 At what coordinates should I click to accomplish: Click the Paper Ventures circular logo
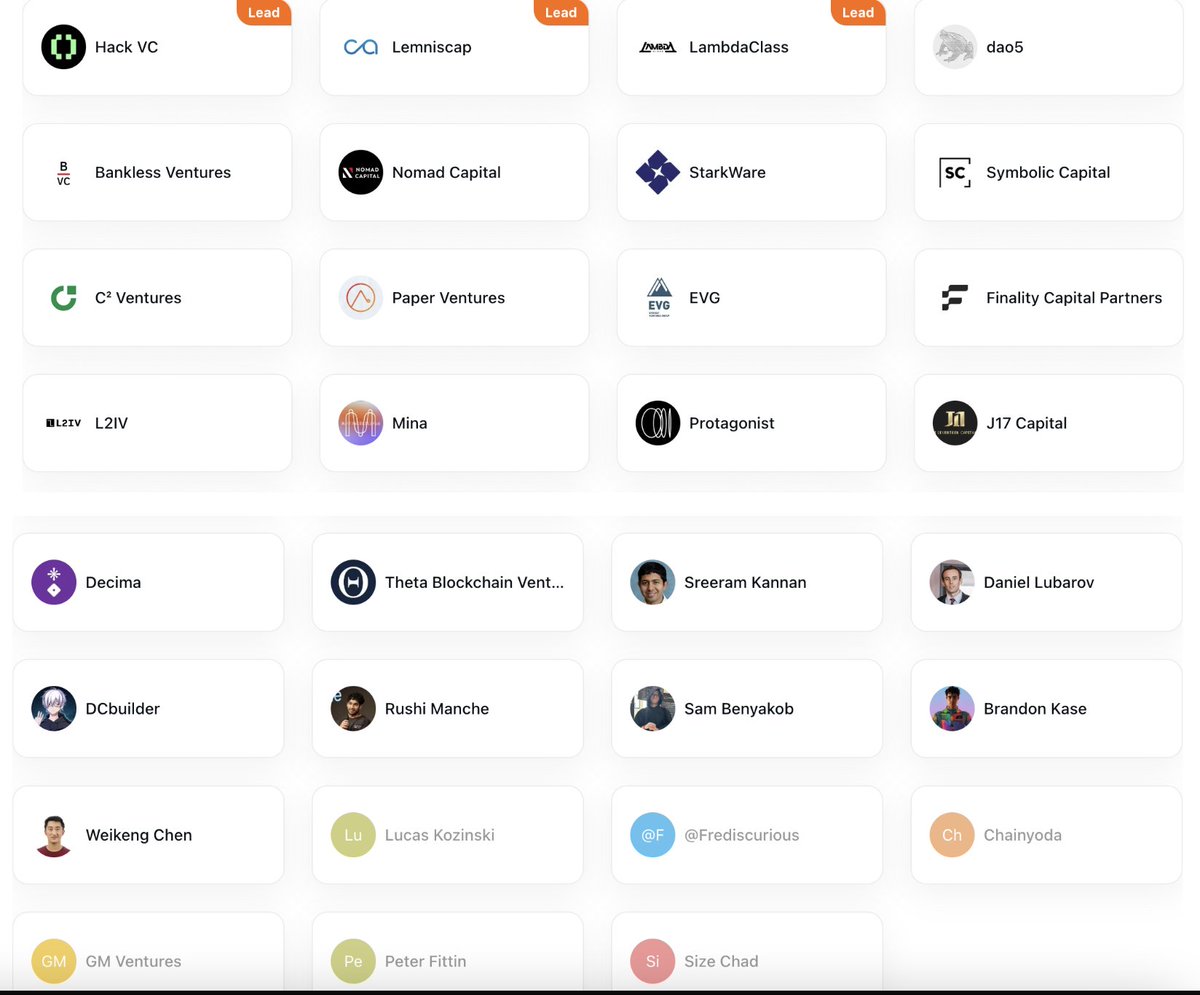361,298
